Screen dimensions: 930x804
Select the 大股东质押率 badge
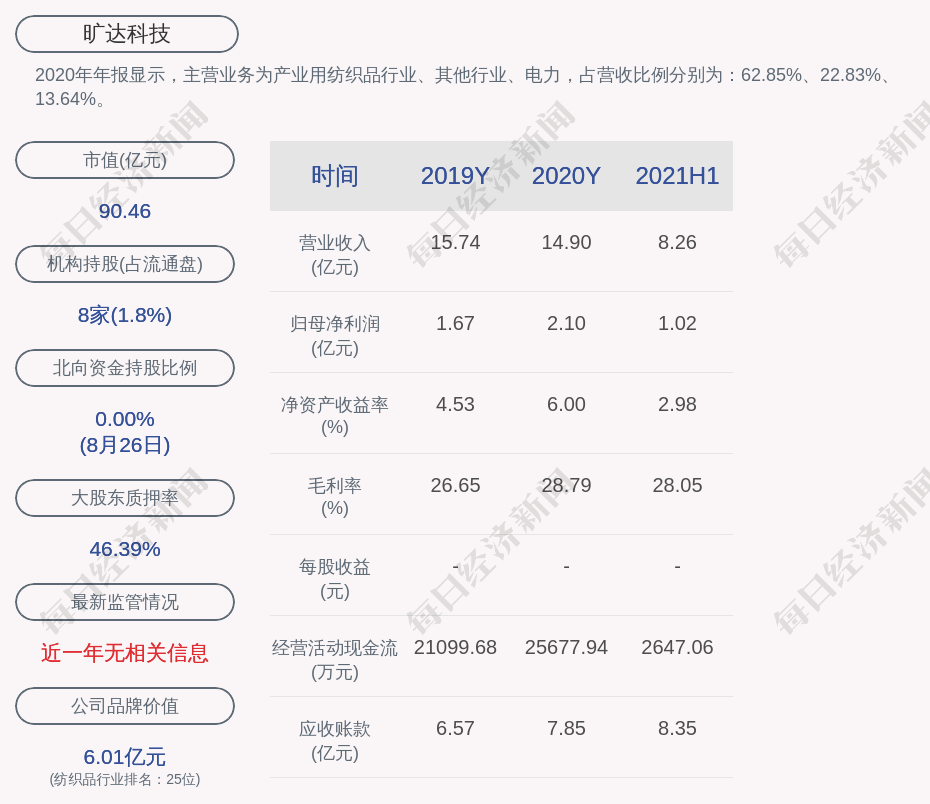124,498
